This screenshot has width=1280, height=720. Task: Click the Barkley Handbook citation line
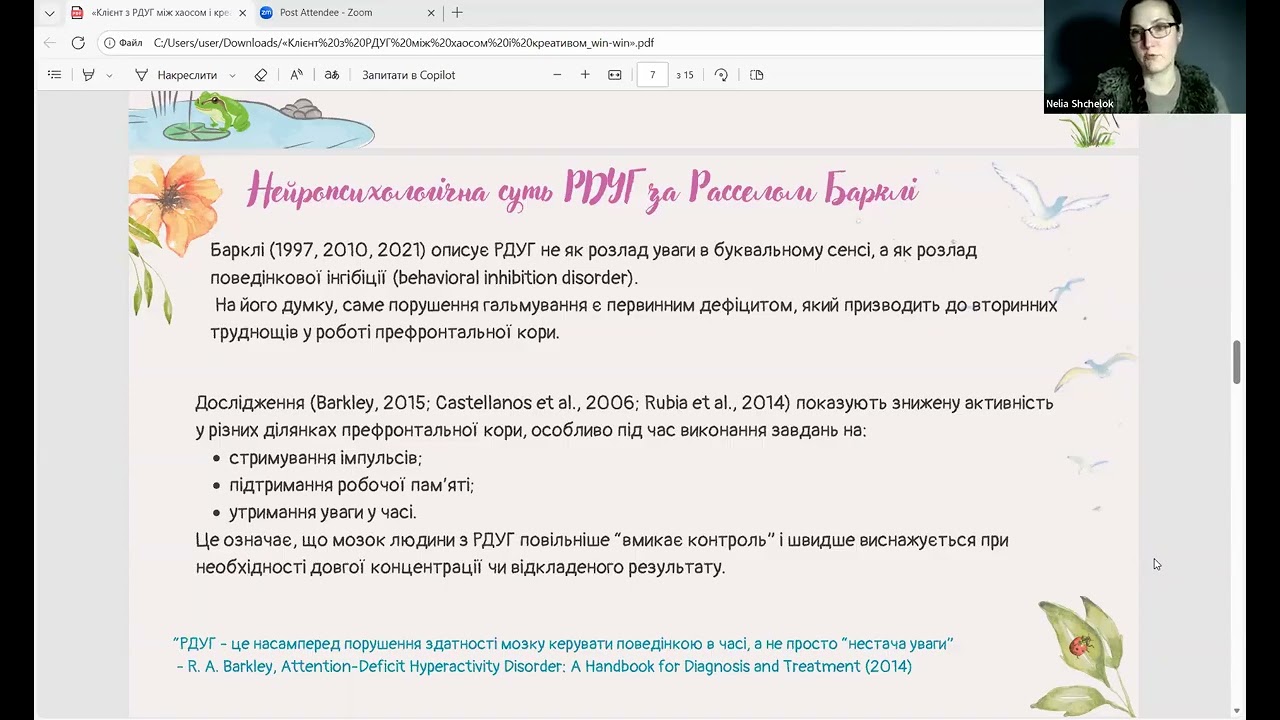[544, 666]
